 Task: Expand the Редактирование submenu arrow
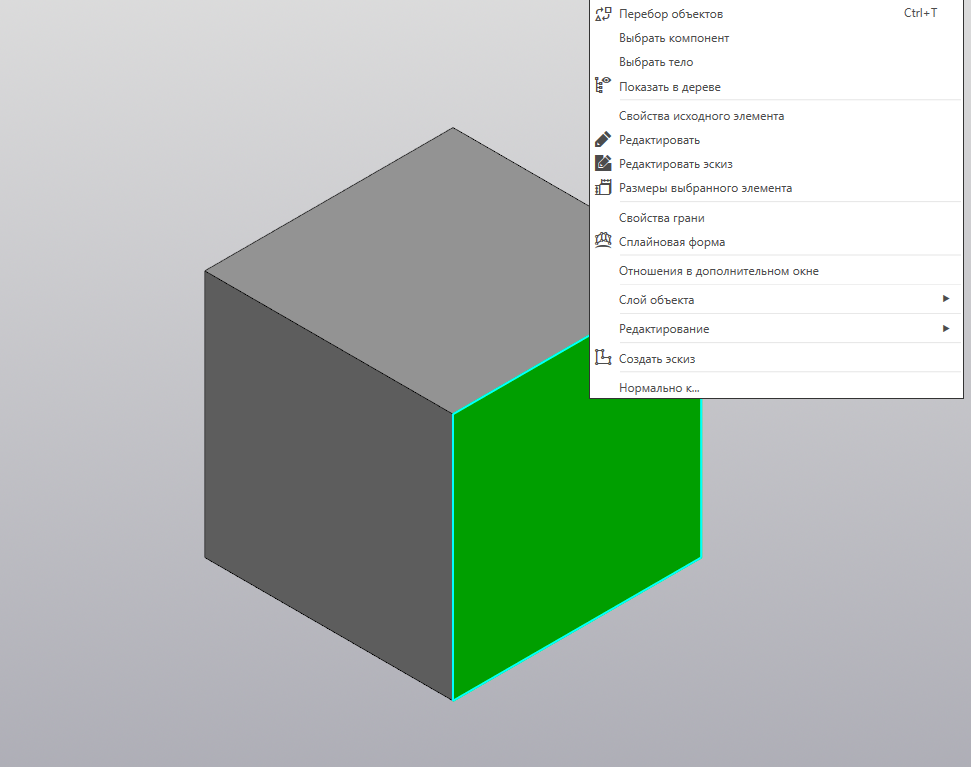click(x=946, y=328)
